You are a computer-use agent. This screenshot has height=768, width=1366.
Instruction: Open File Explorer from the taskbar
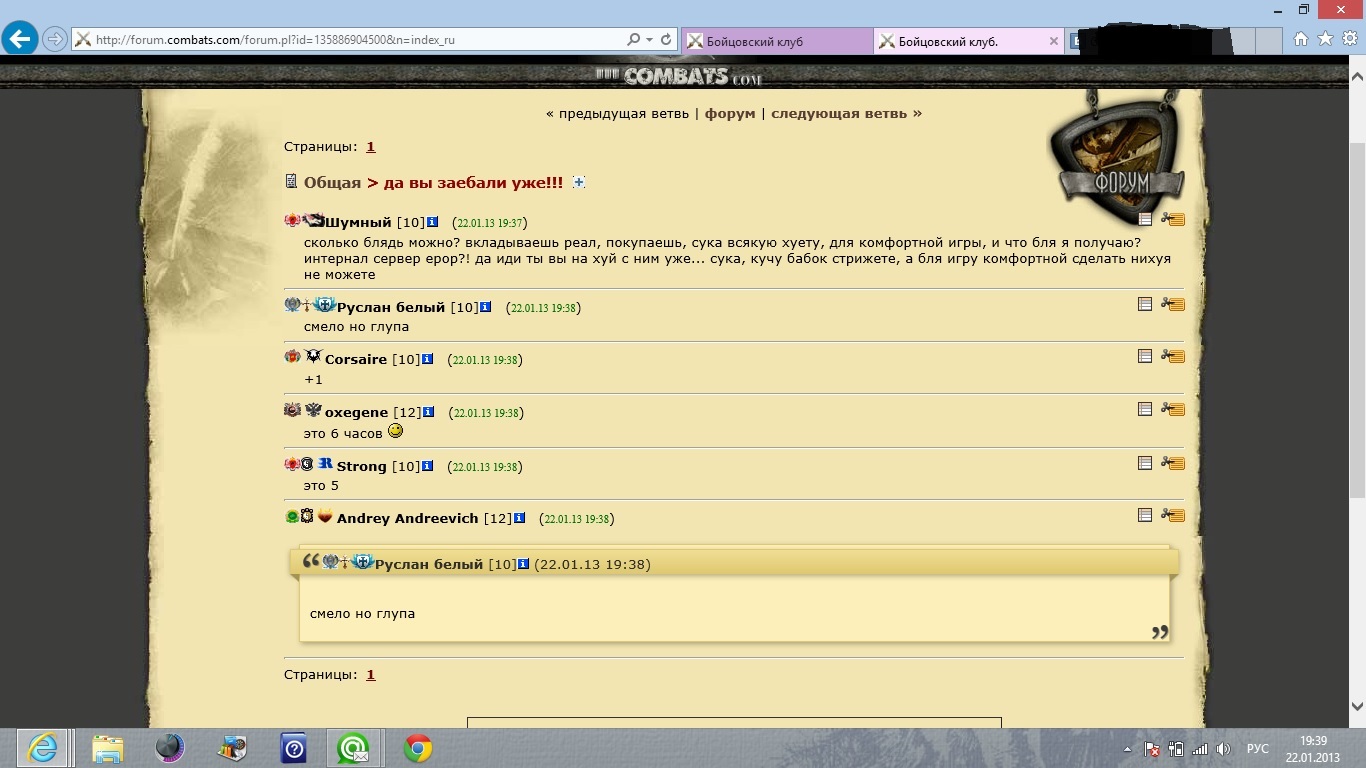107,748
